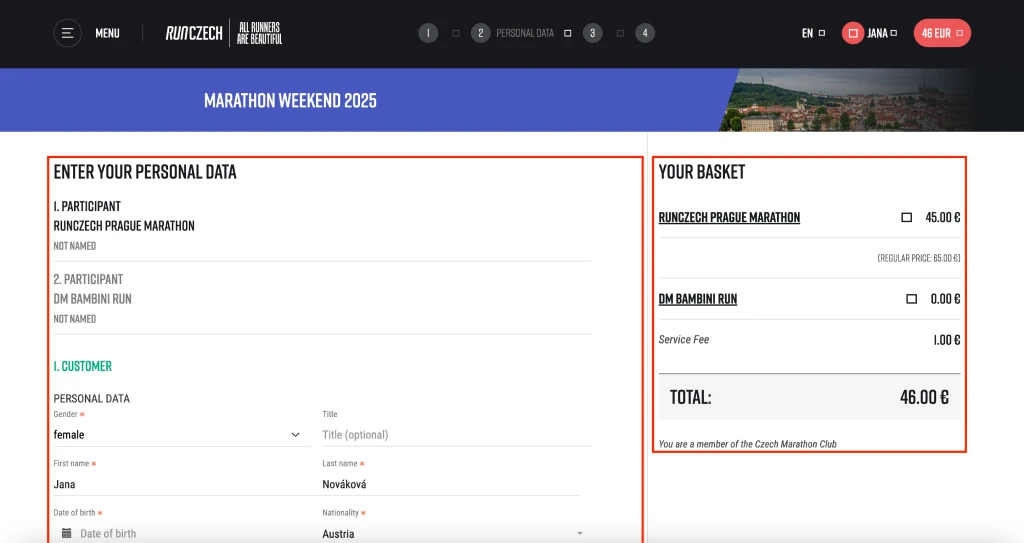The height and width of the screenshot is (543, 1024).
Task: Select 2. Participant DM Bambini Run row
Action: [323, 299]
